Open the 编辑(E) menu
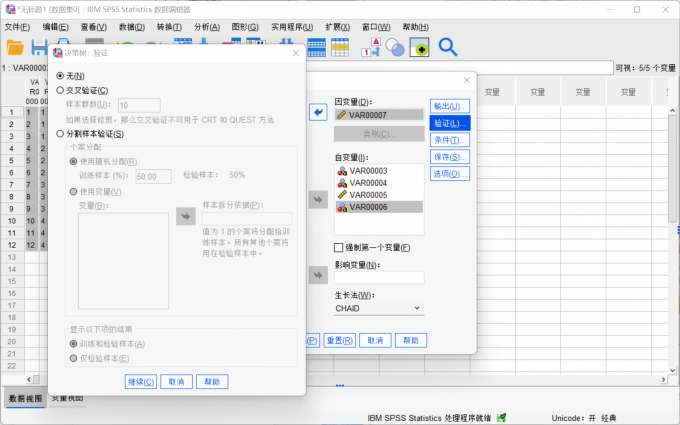Screen dimensions: 680x425 click(56, 27)
